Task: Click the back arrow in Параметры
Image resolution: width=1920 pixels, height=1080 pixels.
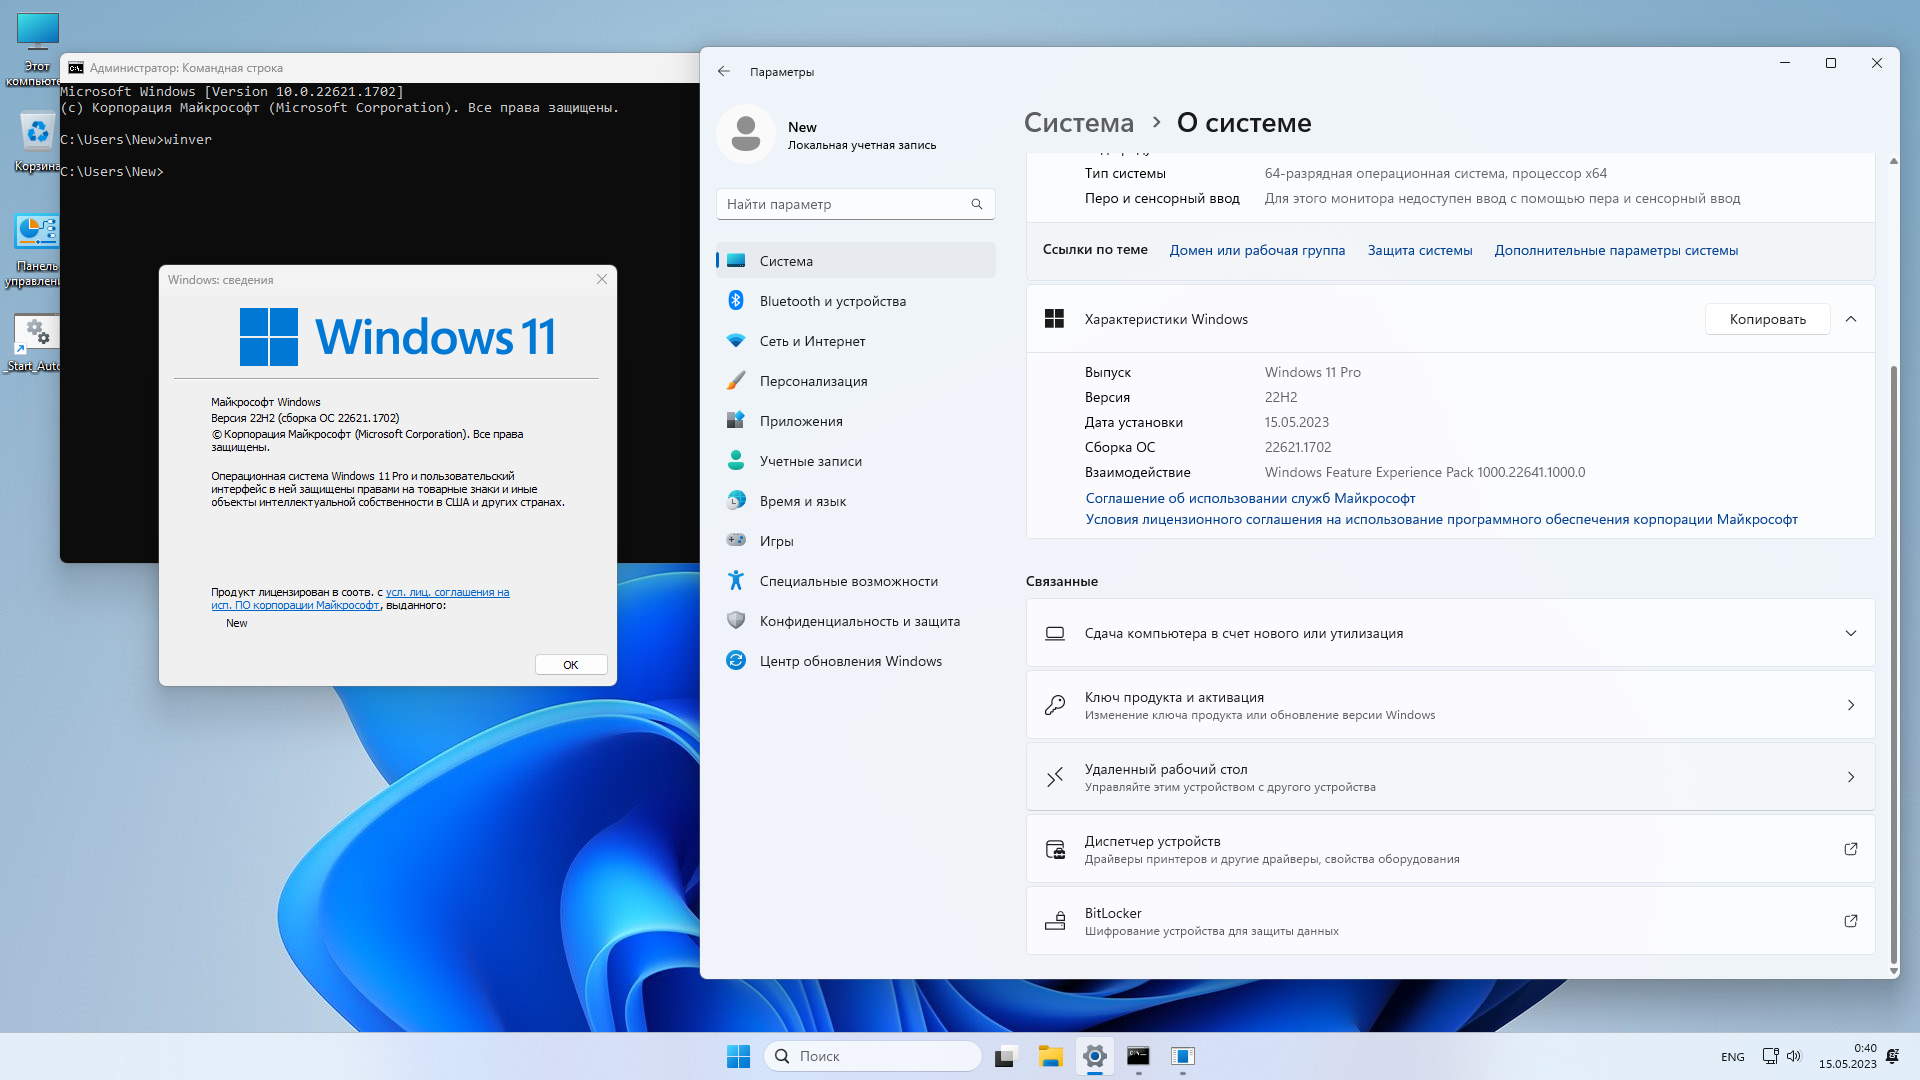Action: coord(724,71)
